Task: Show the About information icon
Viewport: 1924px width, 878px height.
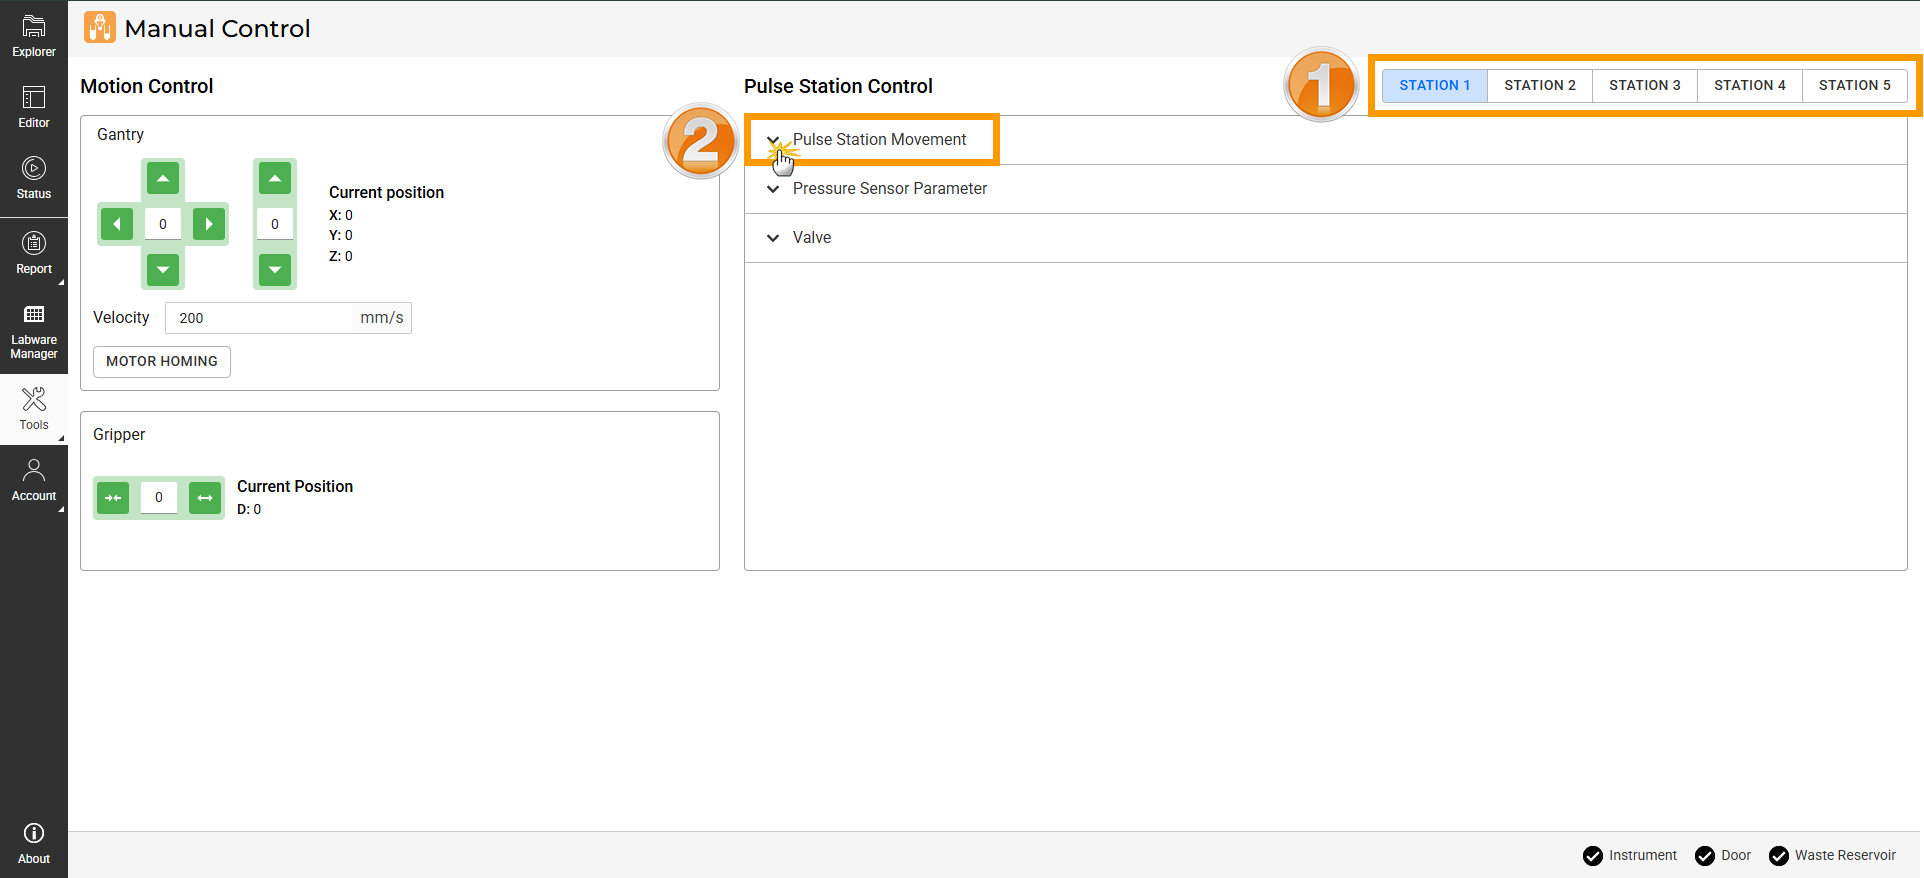Action: point(34,843)
